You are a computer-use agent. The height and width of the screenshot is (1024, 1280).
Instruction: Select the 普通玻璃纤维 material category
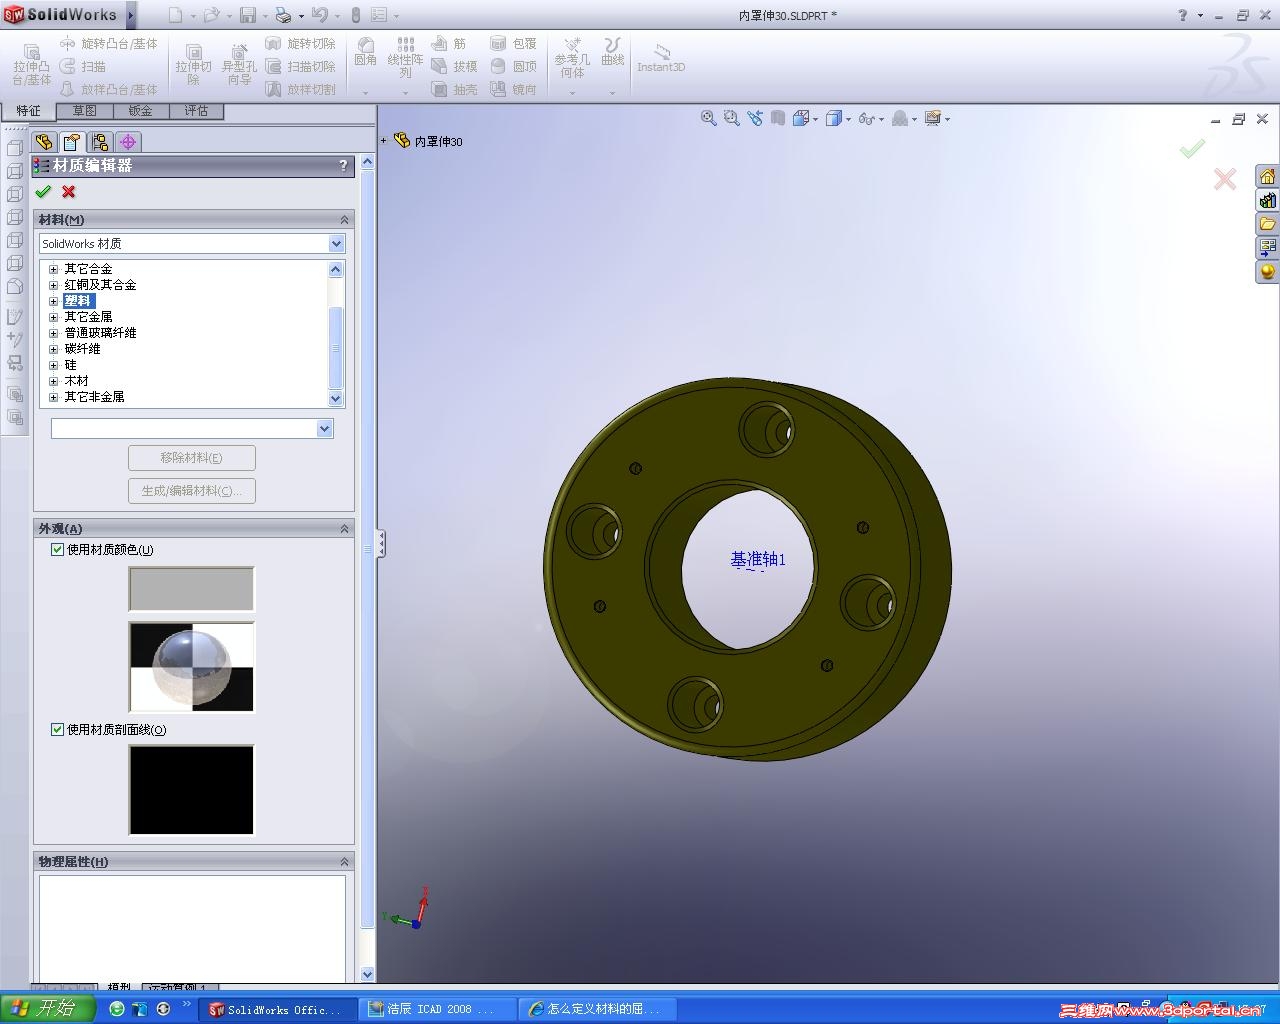101,333
